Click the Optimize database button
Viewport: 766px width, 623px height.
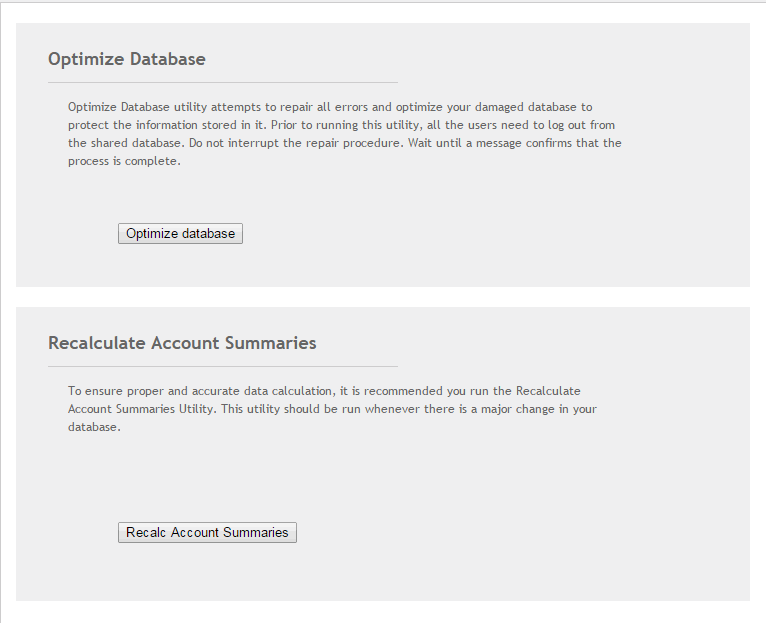pos(180,234)
